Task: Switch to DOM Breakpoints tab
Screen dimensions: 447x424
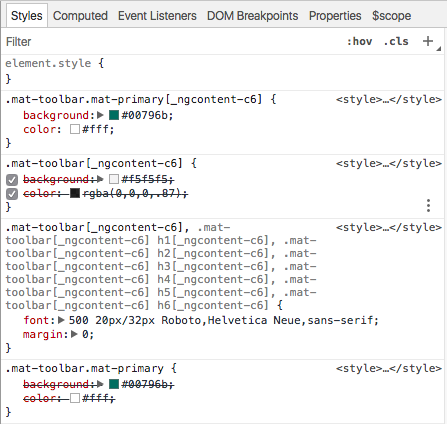Action: click(253, 16)
